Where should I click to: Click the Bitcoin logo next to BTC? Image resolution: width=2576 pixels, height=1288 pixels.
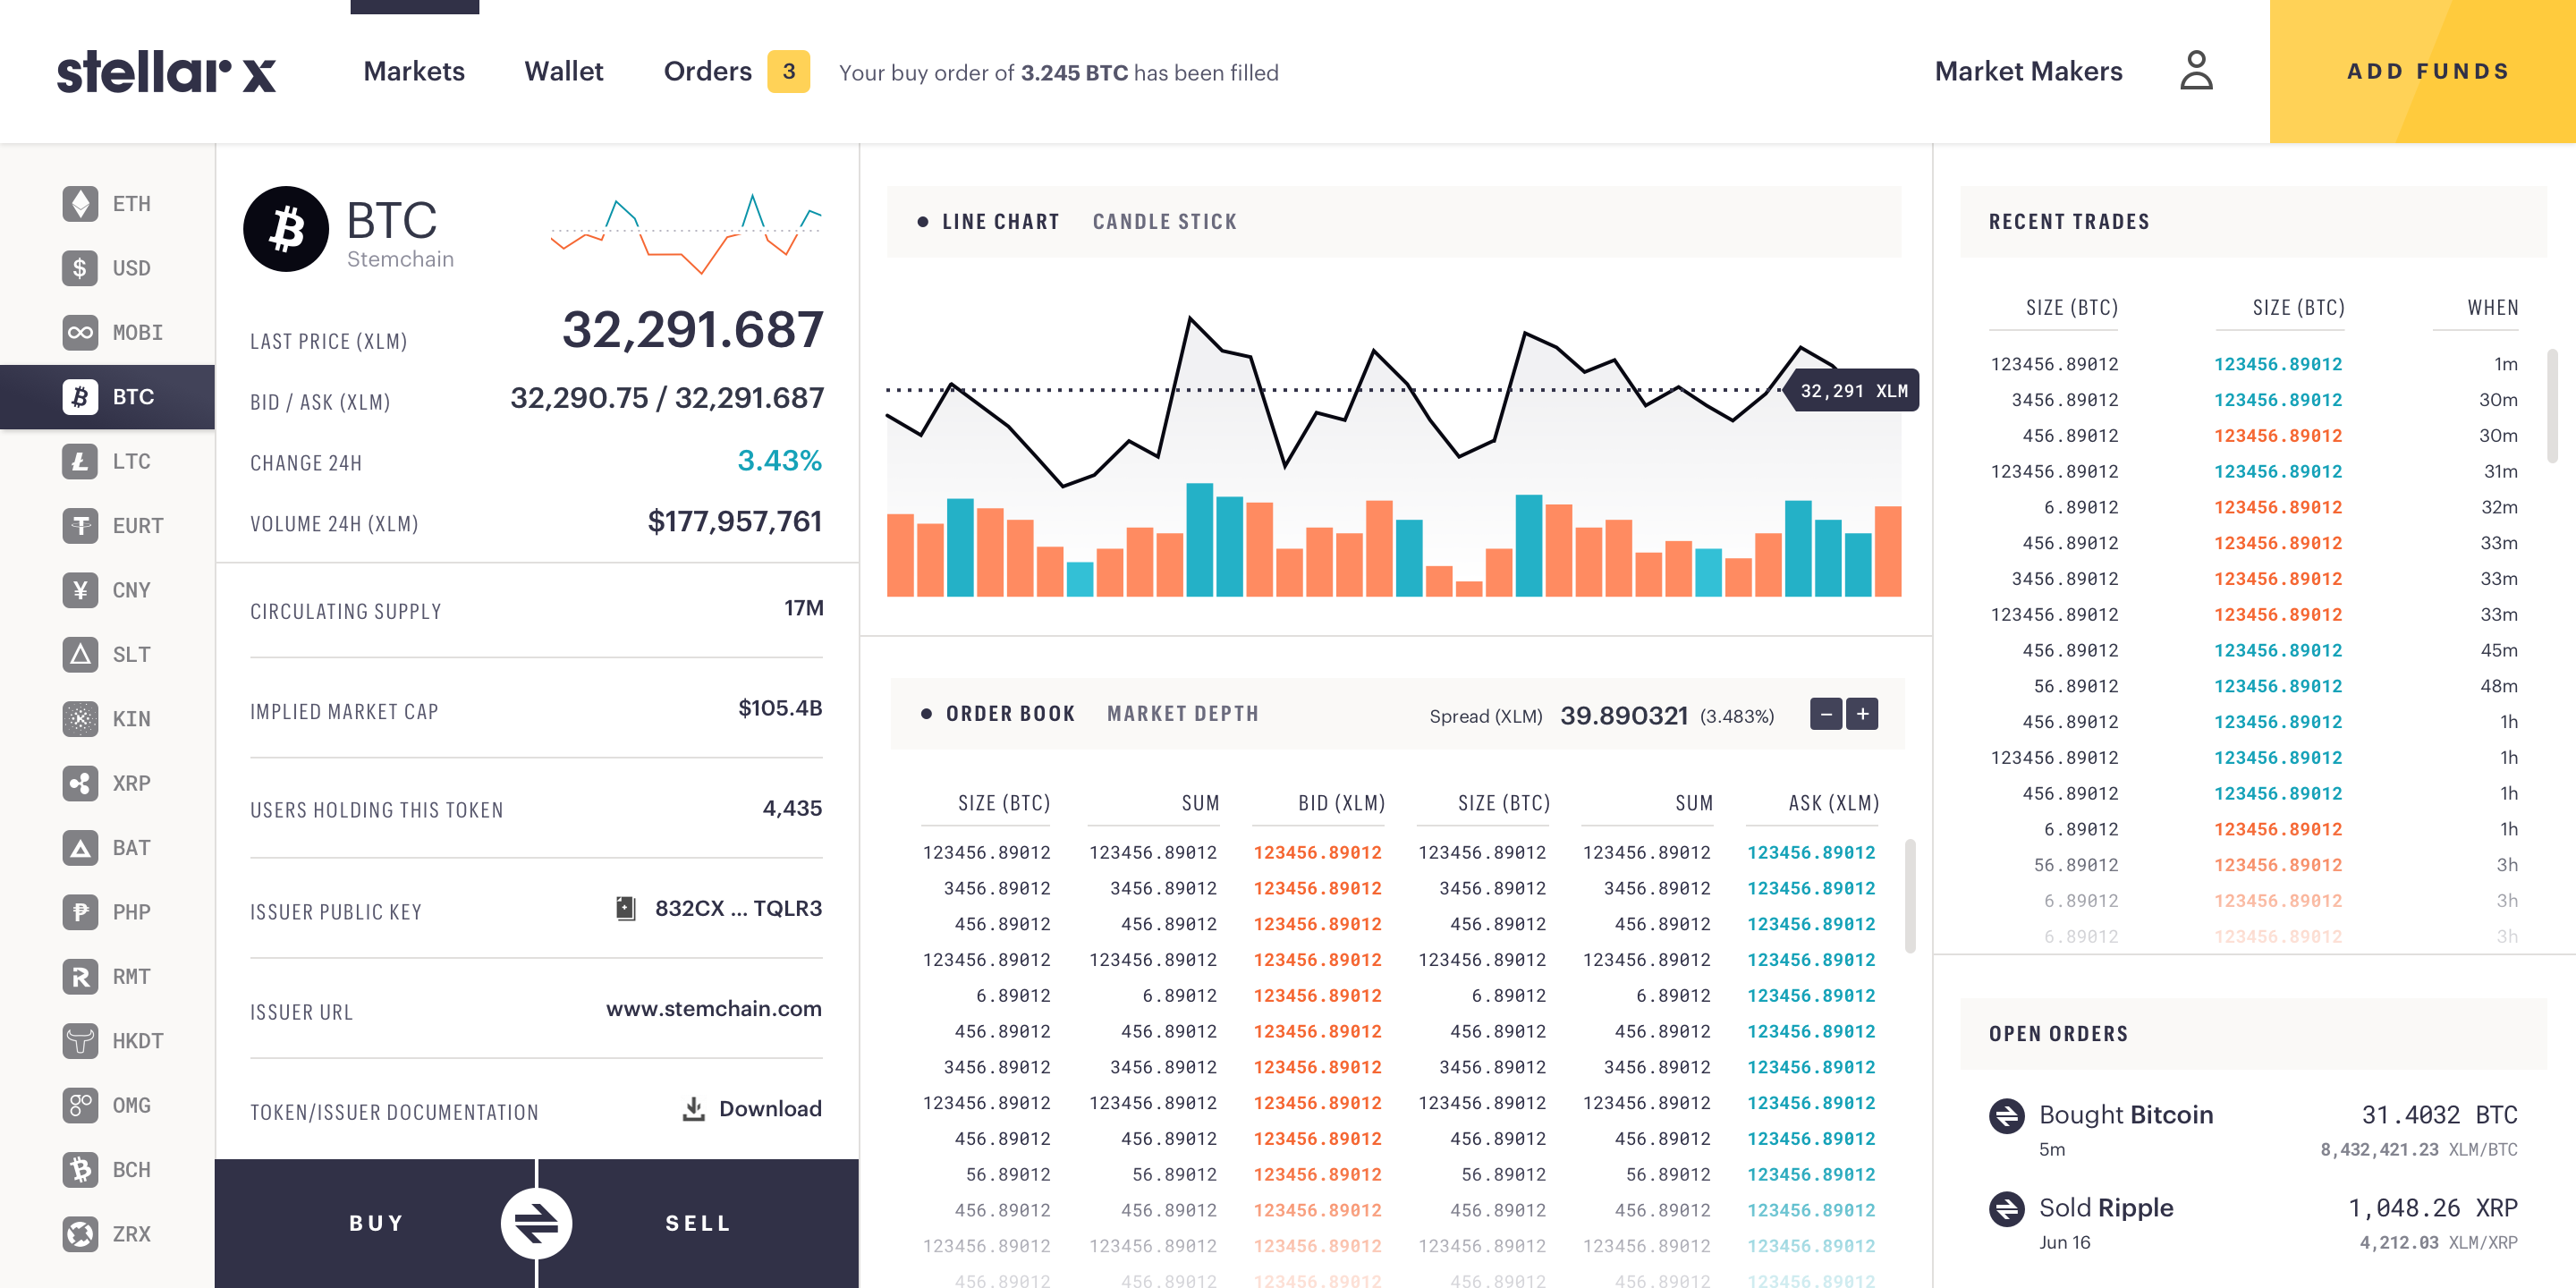[286, 229]
